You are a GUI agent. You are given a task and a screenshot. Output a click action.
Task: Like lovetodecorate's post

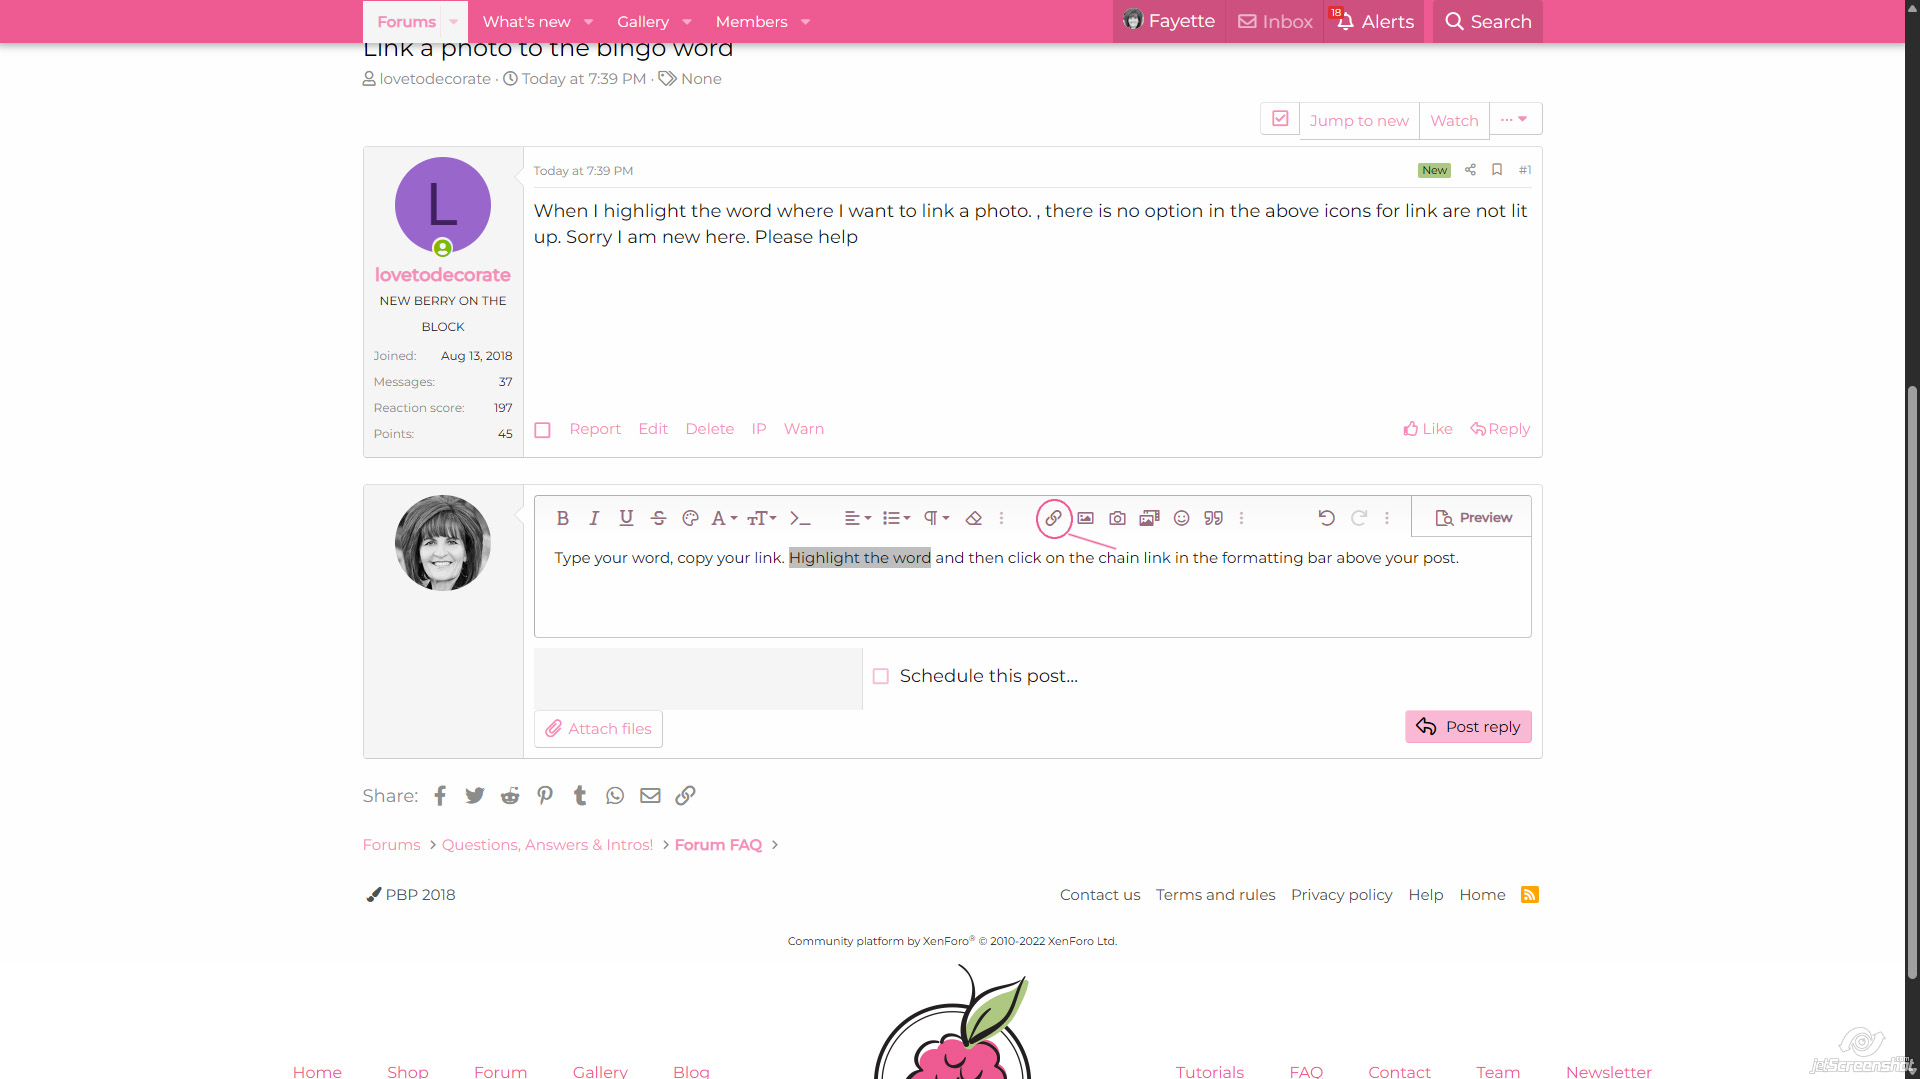[1428, 429]
